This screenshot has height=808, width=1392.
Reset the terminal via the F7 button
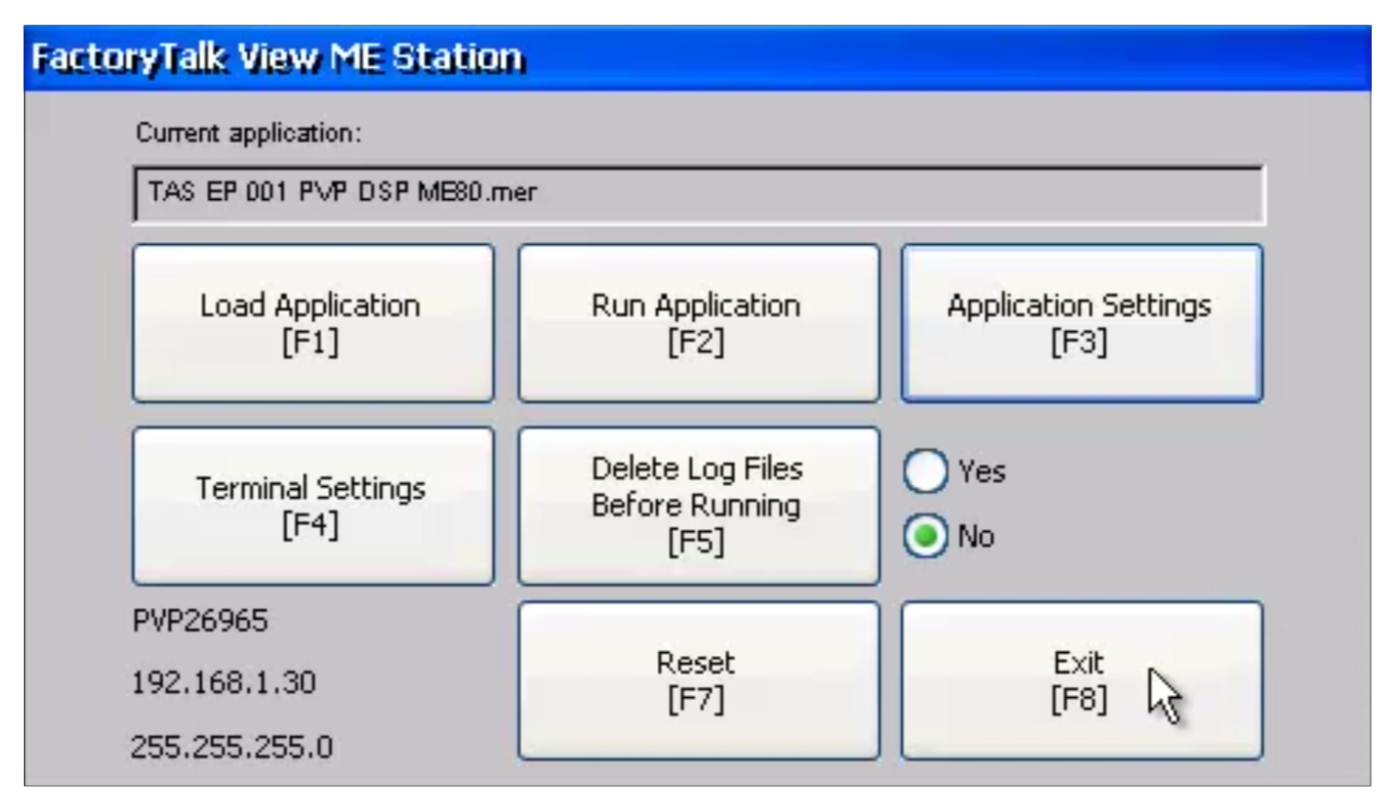coord(697,678)
